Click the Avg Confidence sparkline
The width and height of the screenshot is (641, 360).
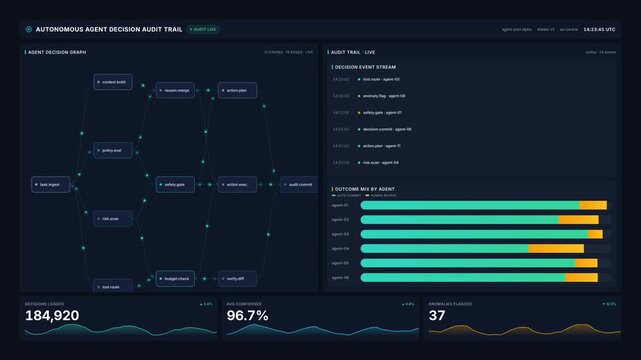(323, 330)
